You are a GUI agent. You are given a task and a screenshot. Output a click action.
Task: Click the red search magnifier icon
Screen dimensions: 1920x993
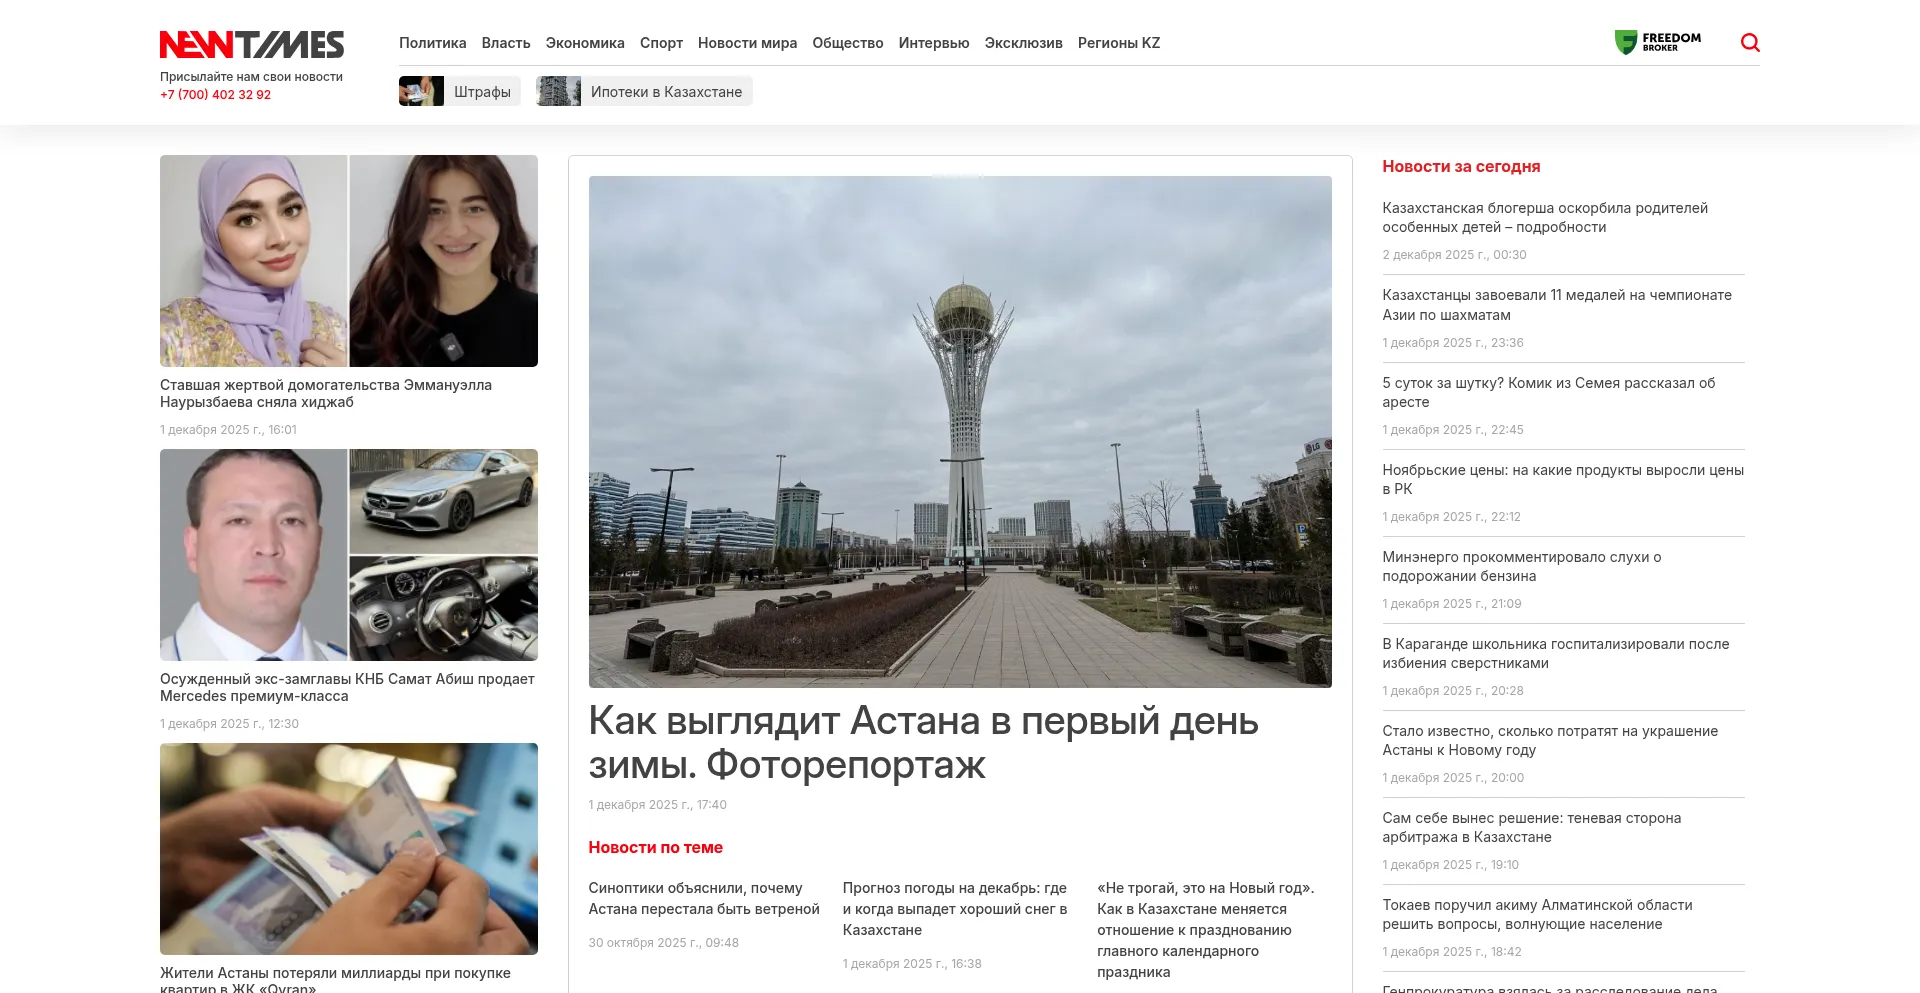(x=1750, y=42)
